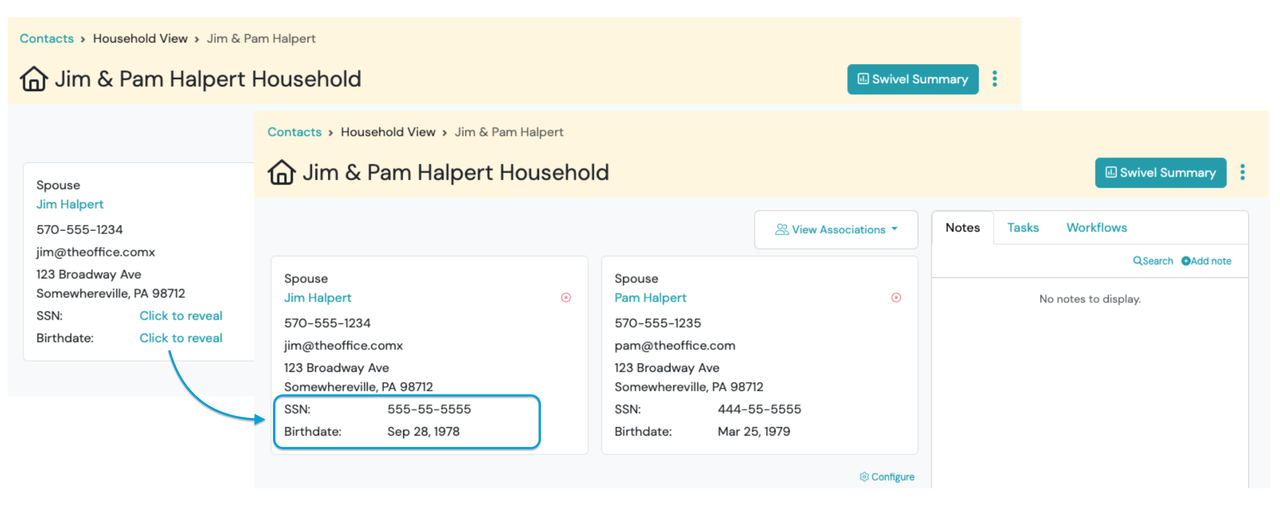This screenshot has height=508, width=1280.
Task: Reveal the SSN in the back window
Action: (181, 316)
